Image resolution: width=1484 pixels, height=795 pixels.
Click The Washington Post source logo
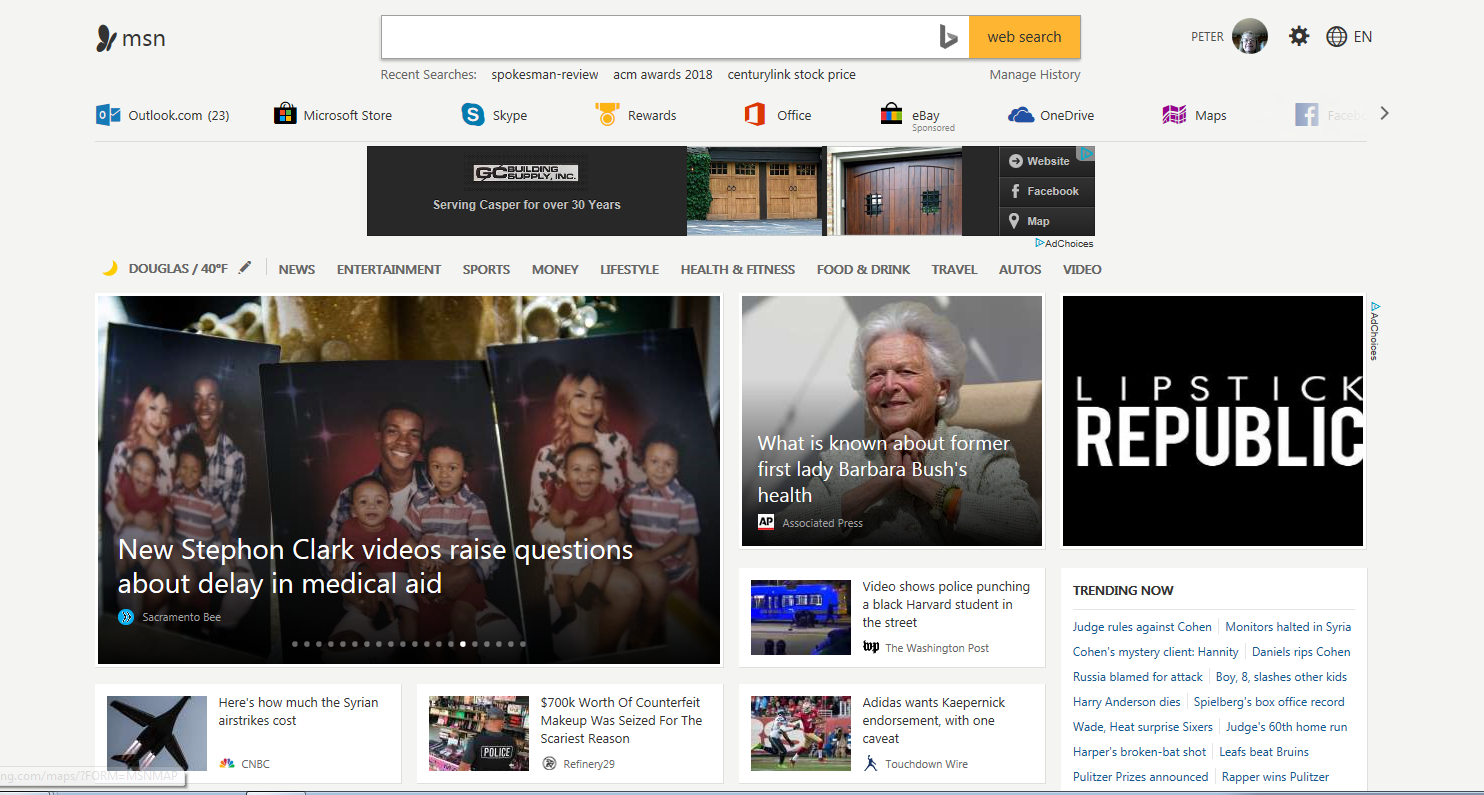[871, 648]
